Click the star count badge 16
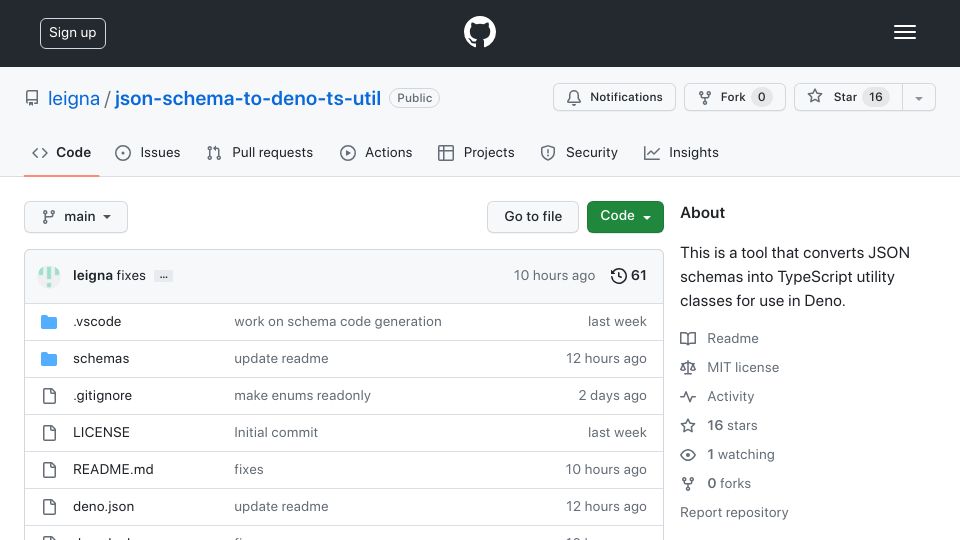The image size is (960, 540). click(876, 97)
